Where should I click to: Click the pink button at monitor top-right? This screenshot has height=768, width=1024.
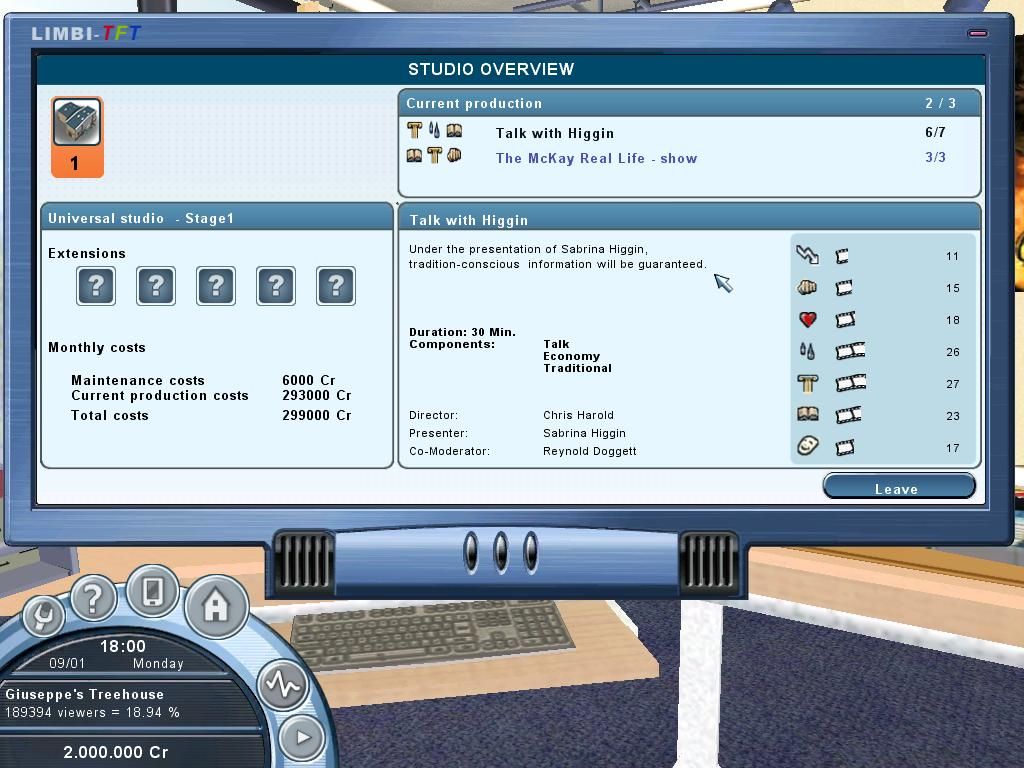(x=977, y=33)
